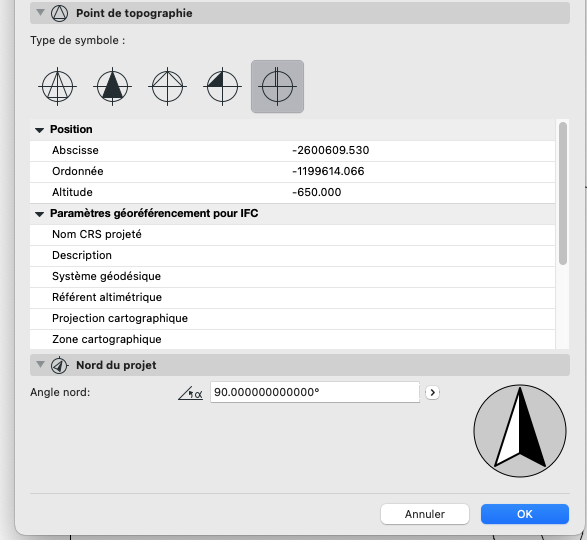Edit the Abscisse value
The height and width of the screenshot is (540, 587).
click(331, 150)
